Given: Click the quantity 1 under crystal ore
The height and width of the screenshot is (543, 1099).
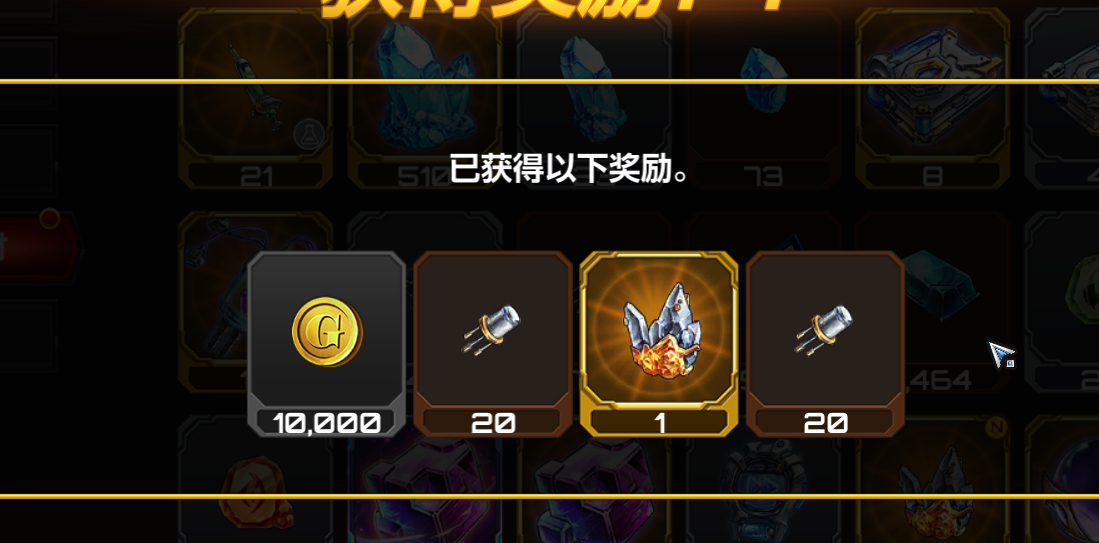Looking at the screenshot, I should click(659, 423).
